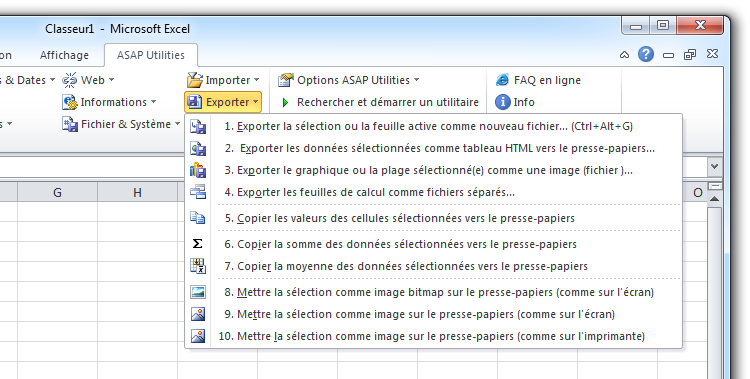Click the Exporter floppy disk icon
The height and width of the screenshot is (379, 750).
click(x=195, y=102)
